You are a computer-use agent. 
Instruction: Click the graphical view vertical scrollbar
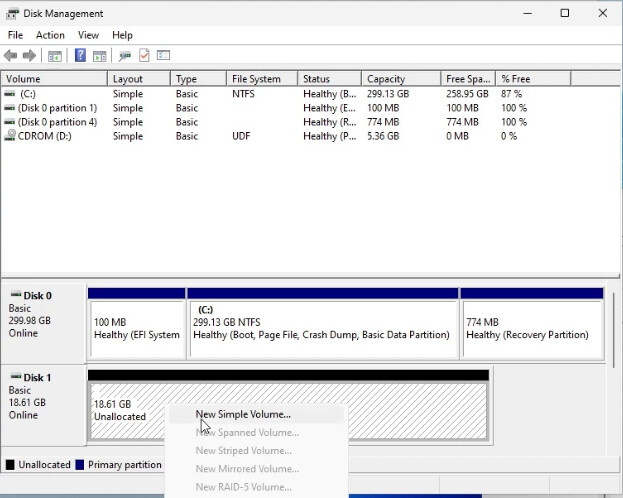point(614,330)
